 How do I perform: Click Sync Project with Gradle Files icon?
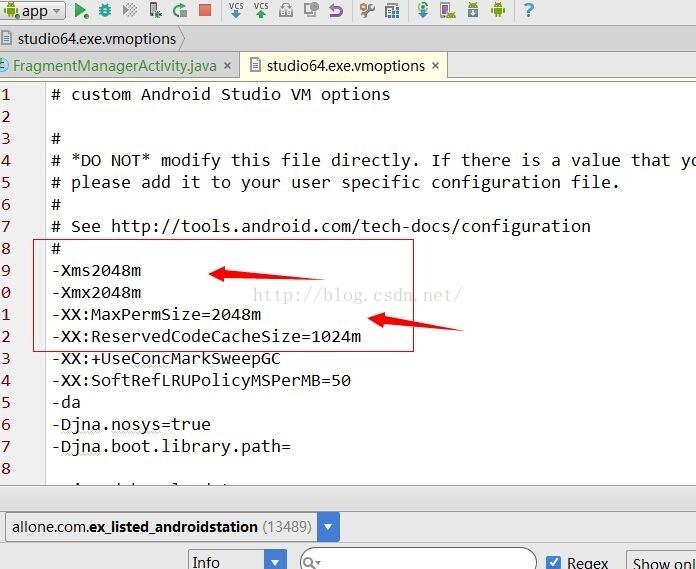tap(423, 10)
